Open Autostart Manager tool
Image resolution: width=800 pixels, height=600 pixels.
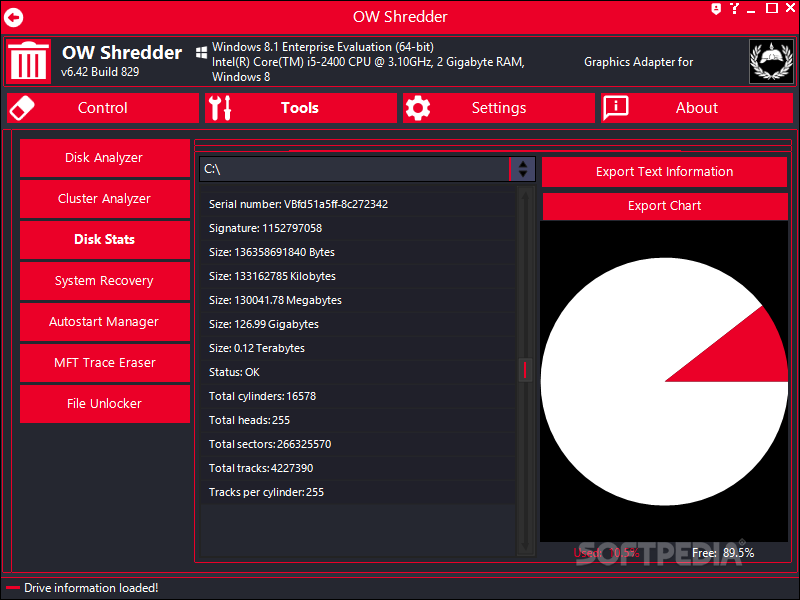click(x=105, y=321)
